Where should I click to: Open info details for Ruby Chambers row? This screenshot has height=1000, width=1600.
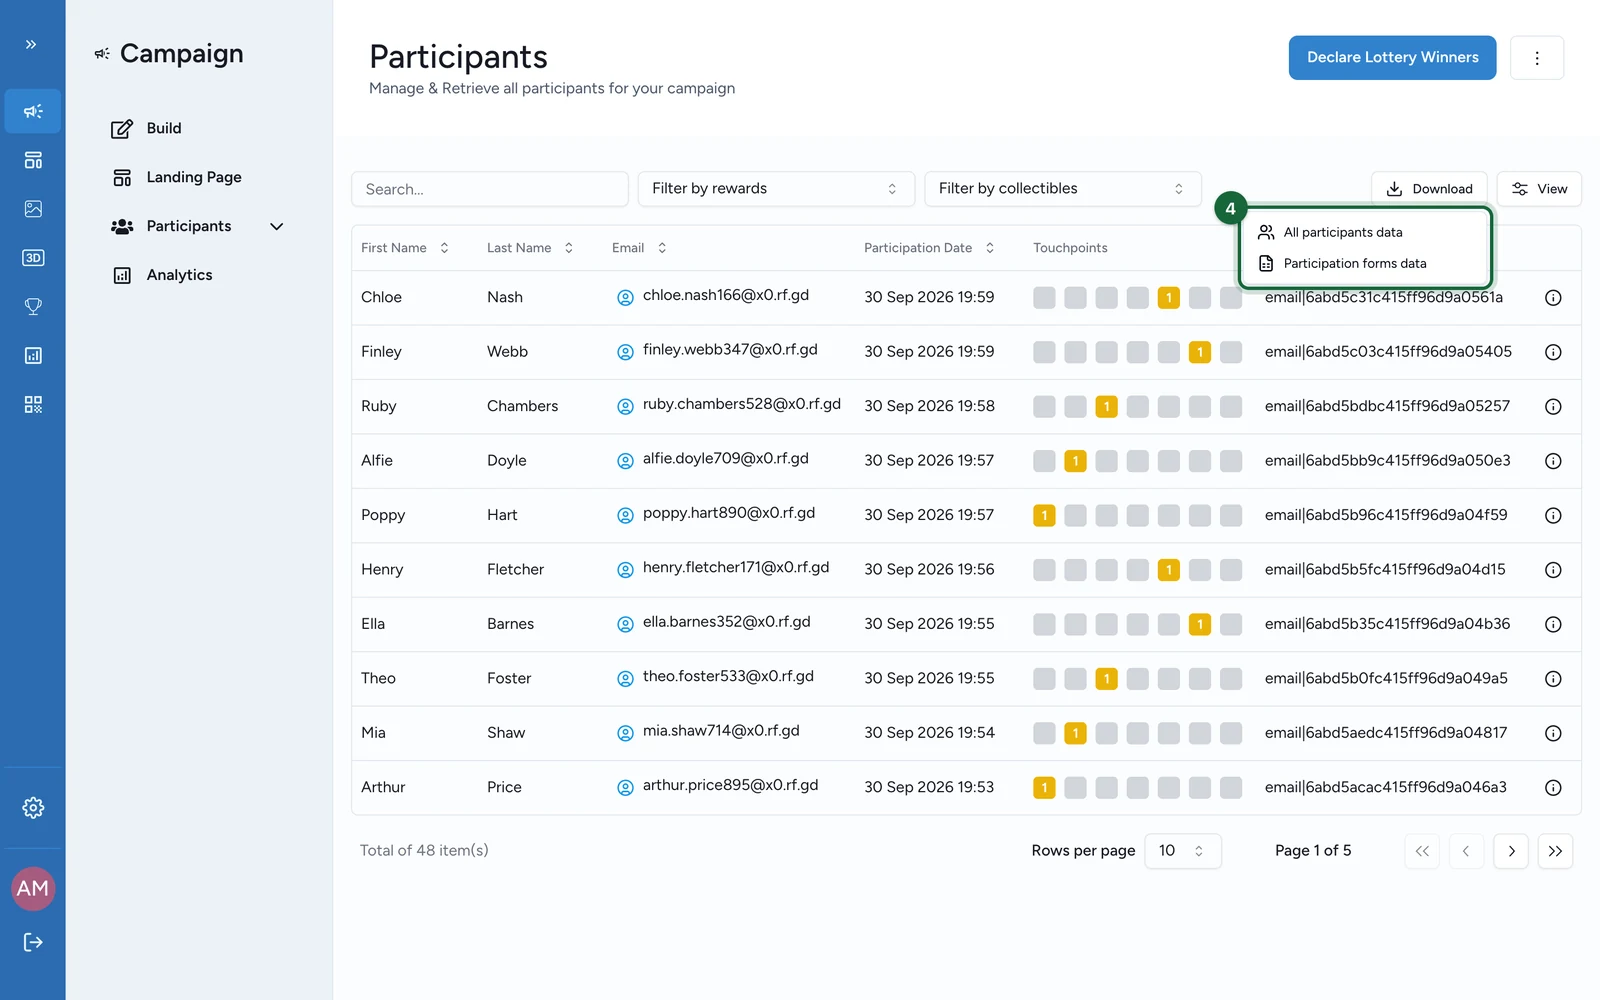[x=1553, y=407]
